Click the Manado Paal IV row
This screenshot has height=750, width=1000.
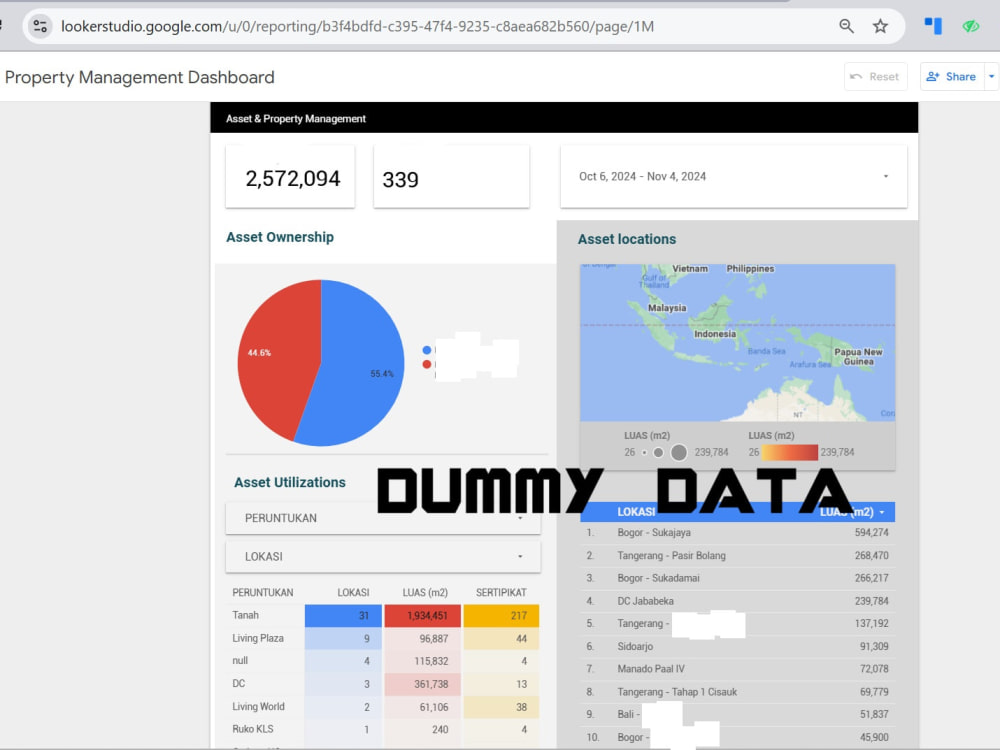737,669
